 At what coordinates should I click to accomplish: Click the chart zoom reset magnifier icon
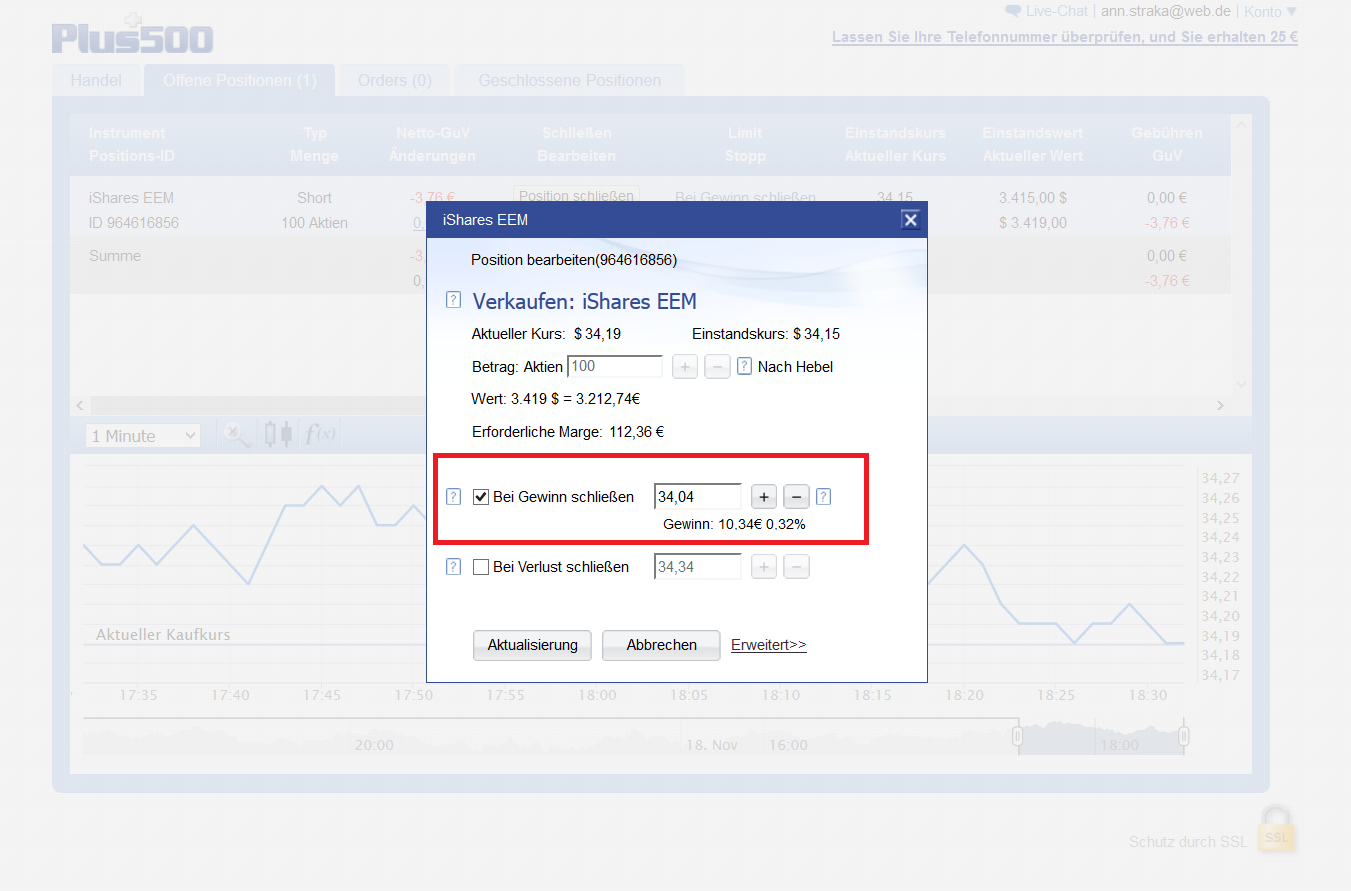236,434
